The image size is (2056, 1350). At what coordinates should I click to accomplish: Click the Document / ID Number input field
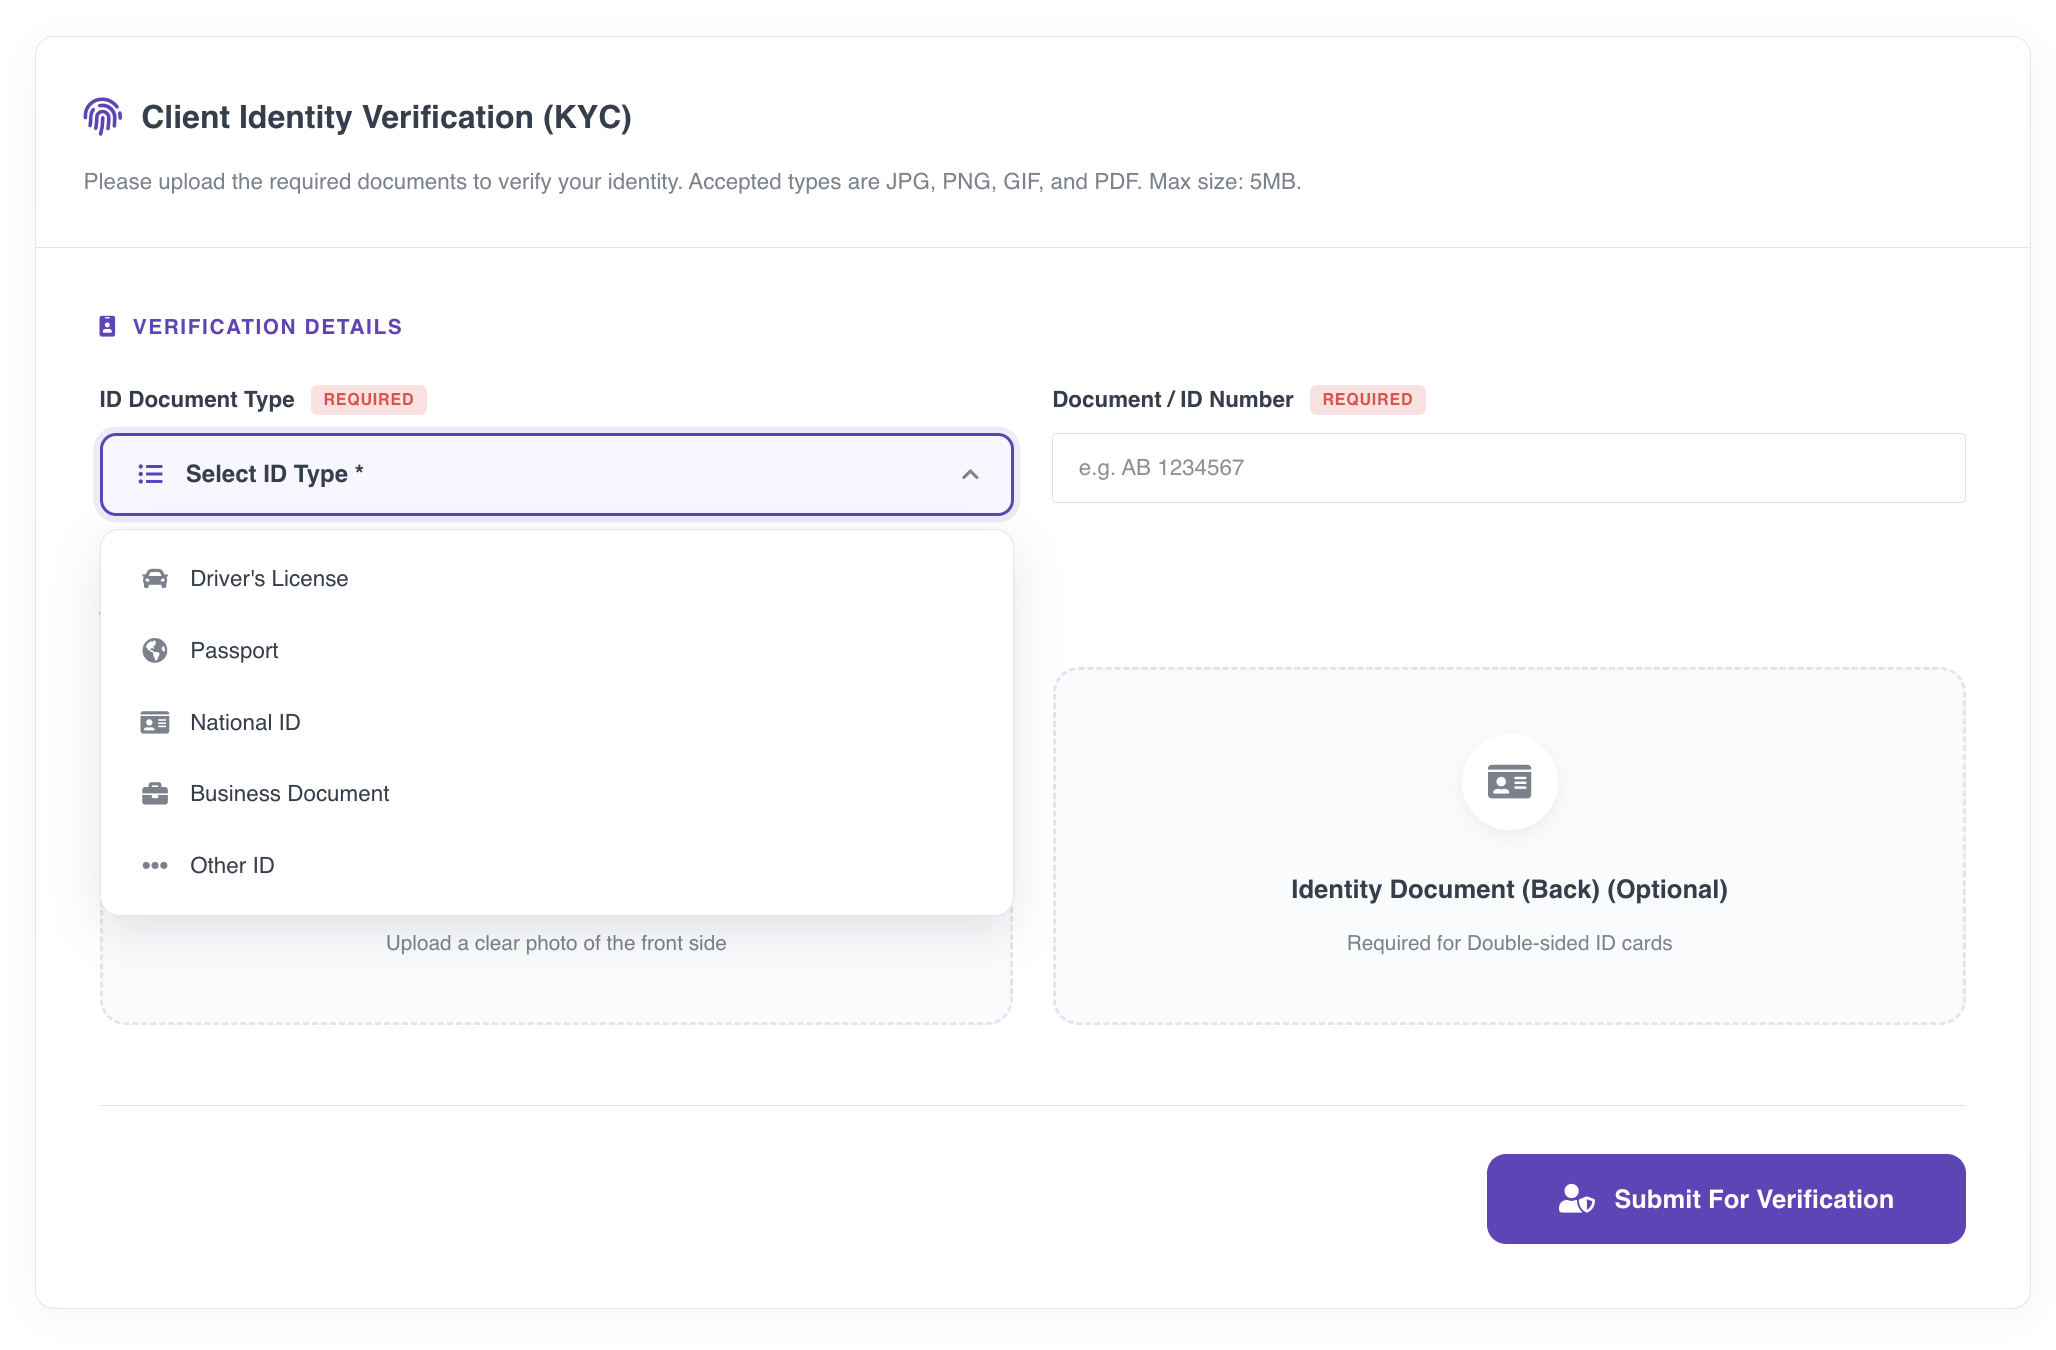(x=1509, y=468)
